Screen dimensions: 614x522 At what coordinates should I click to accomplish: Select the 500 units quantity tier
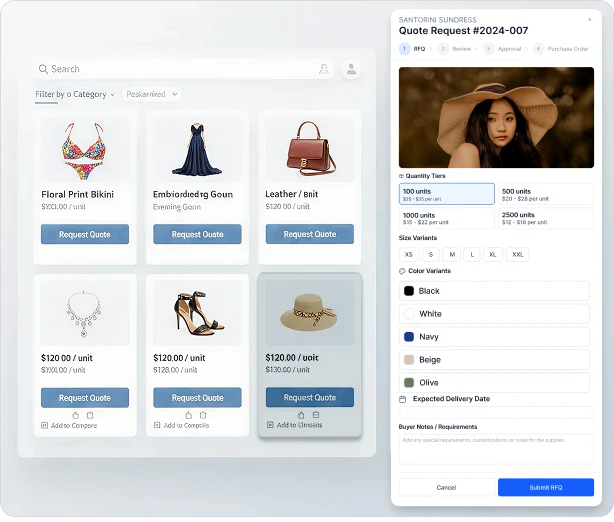click(545, 193)
